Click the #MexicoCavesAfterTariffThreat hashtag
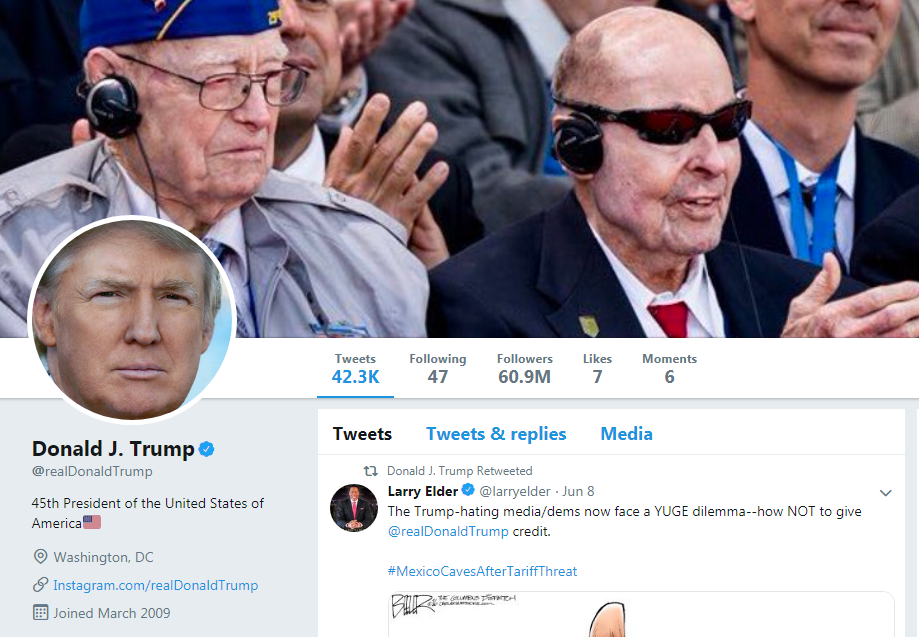The image size is (919, 637). 482,571
